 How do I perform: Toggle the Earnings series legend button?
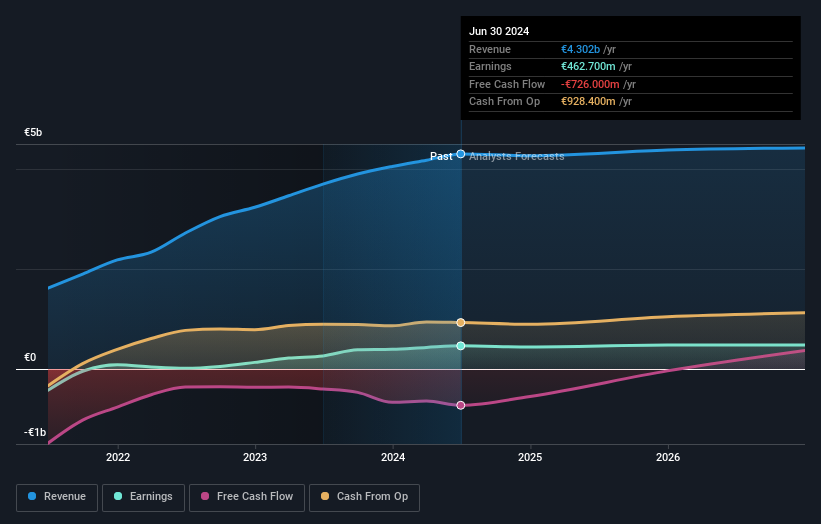(143, 497)
